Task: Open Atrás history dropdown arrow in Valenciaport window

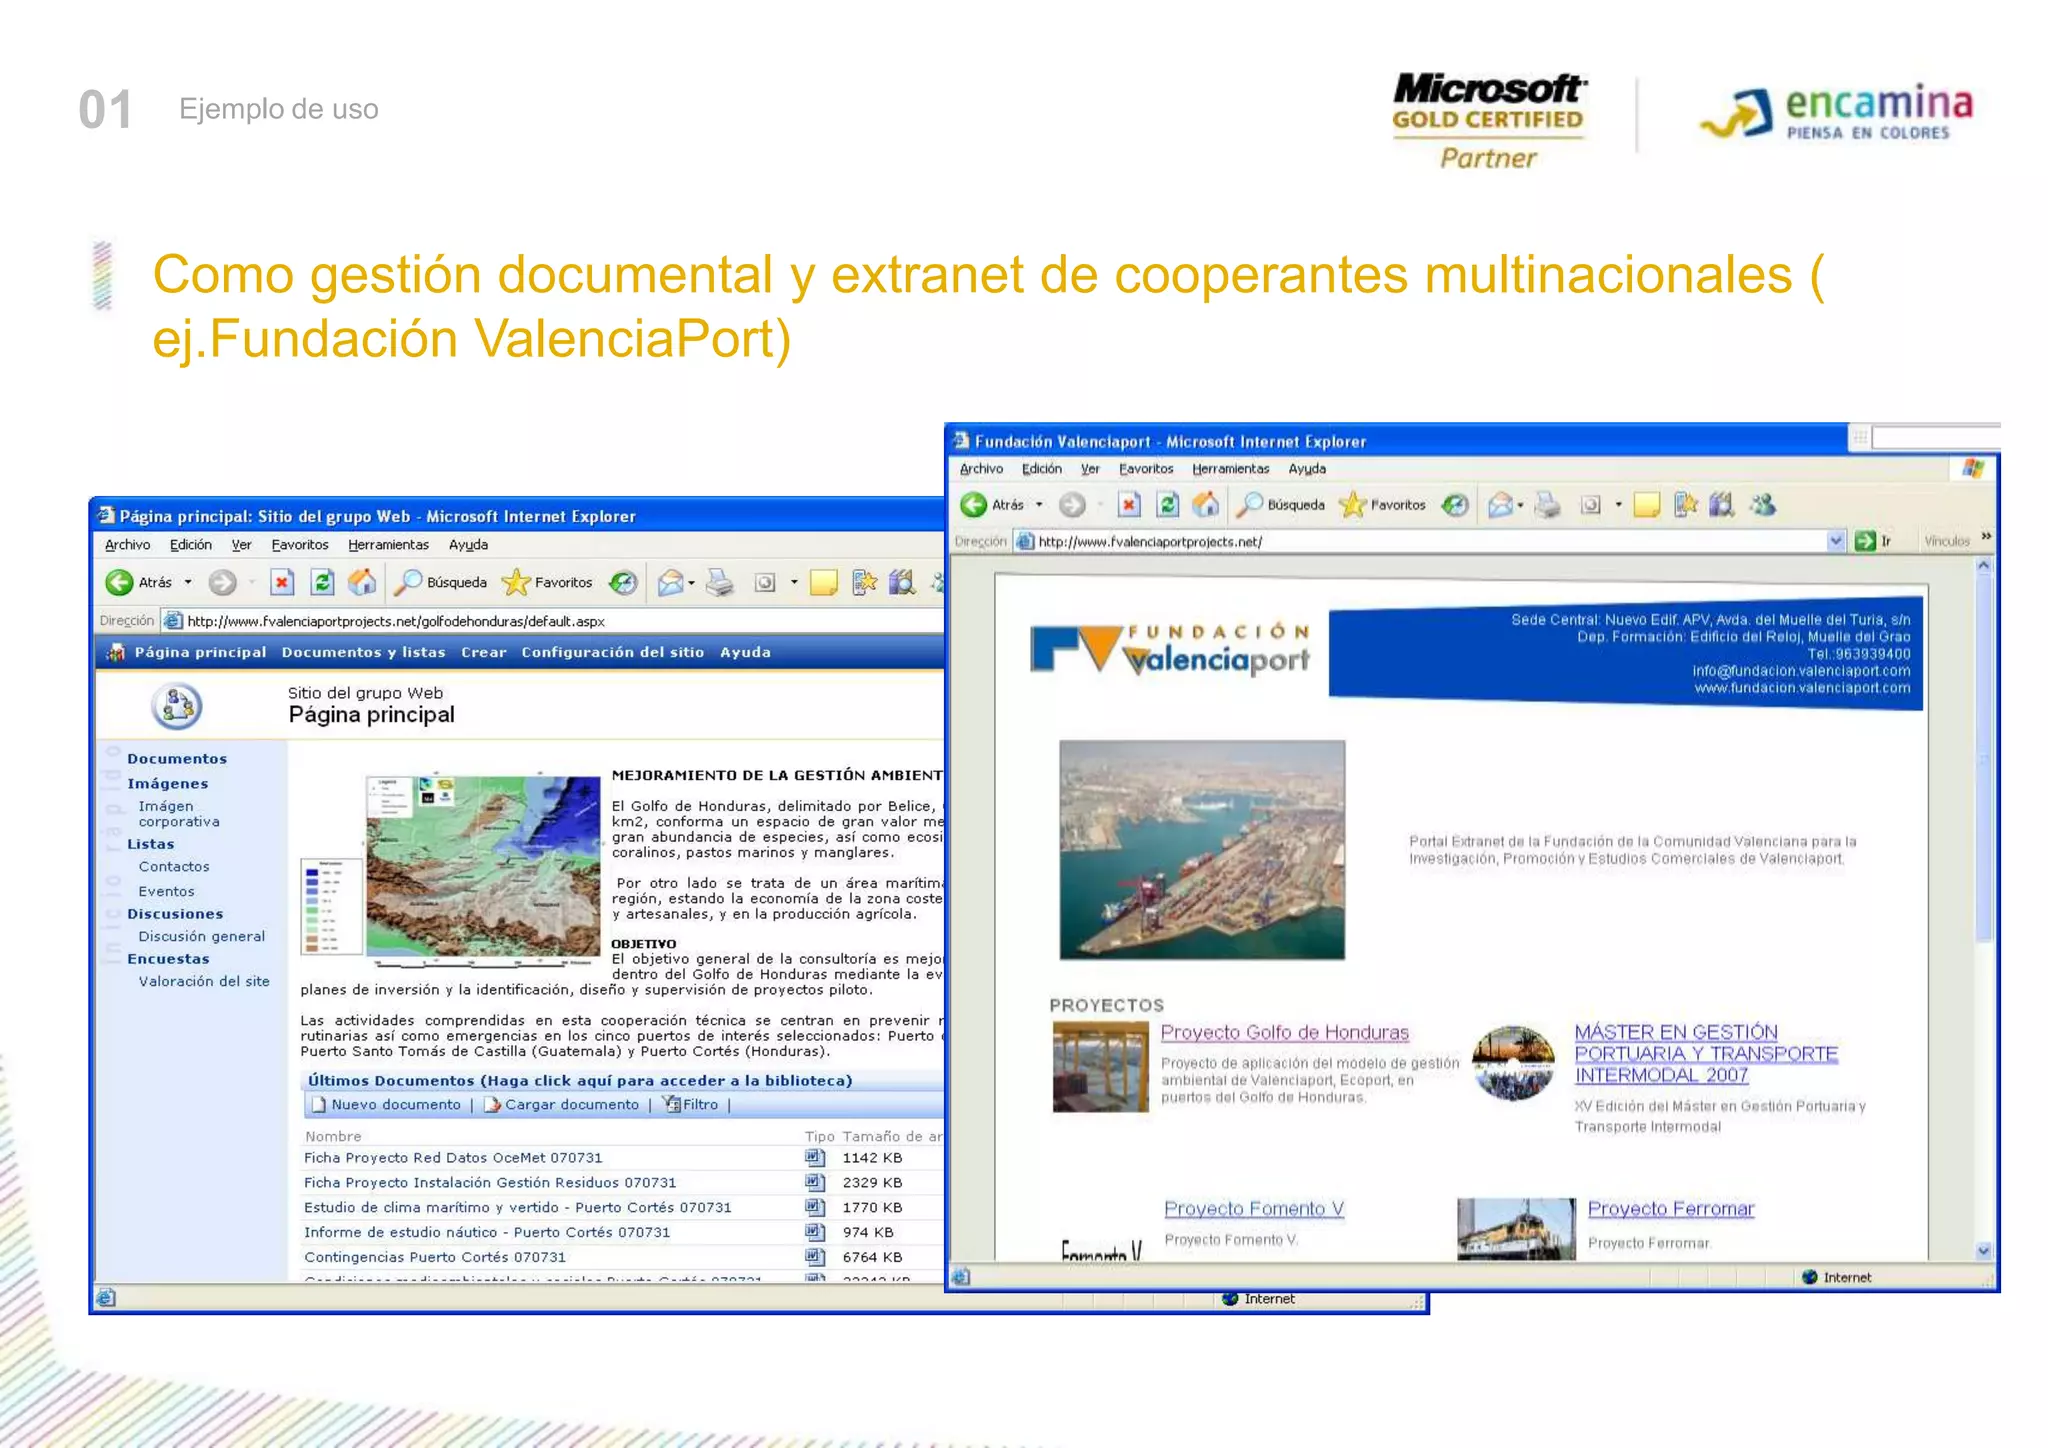Action: [x=1040, y=505]
